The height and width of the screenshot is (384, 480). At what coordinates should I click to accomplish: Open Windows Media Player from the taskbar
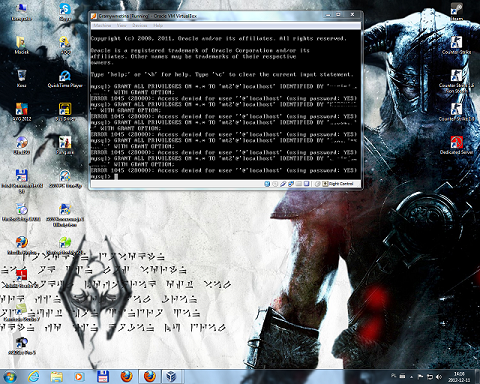[79, 377]
